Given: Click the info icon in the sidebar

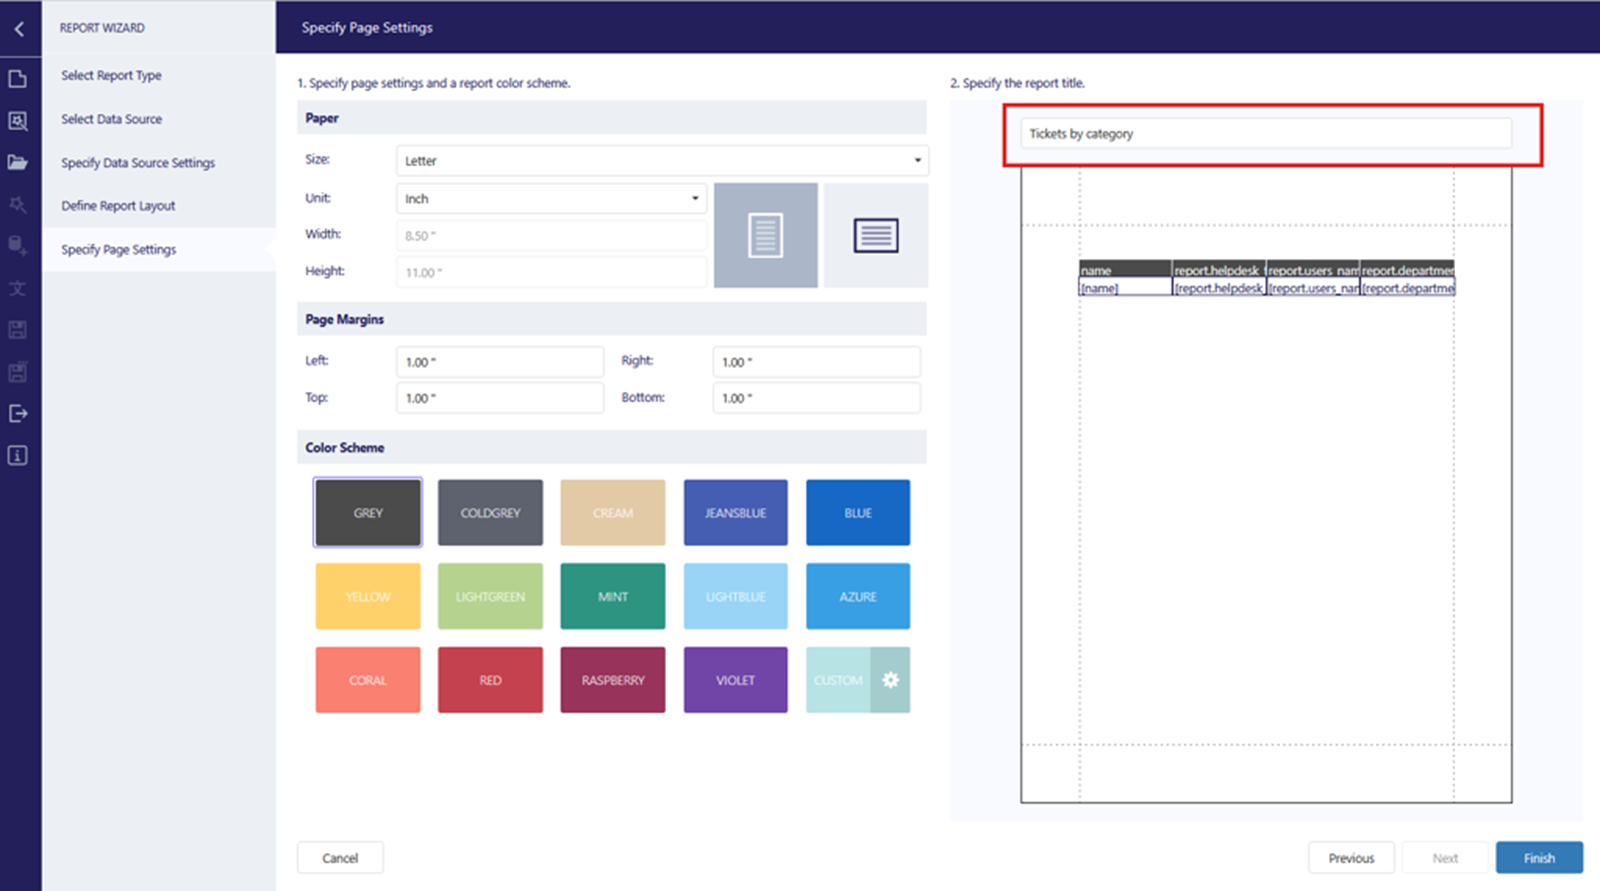Looking at the screenshot, I should click(18, 455).
